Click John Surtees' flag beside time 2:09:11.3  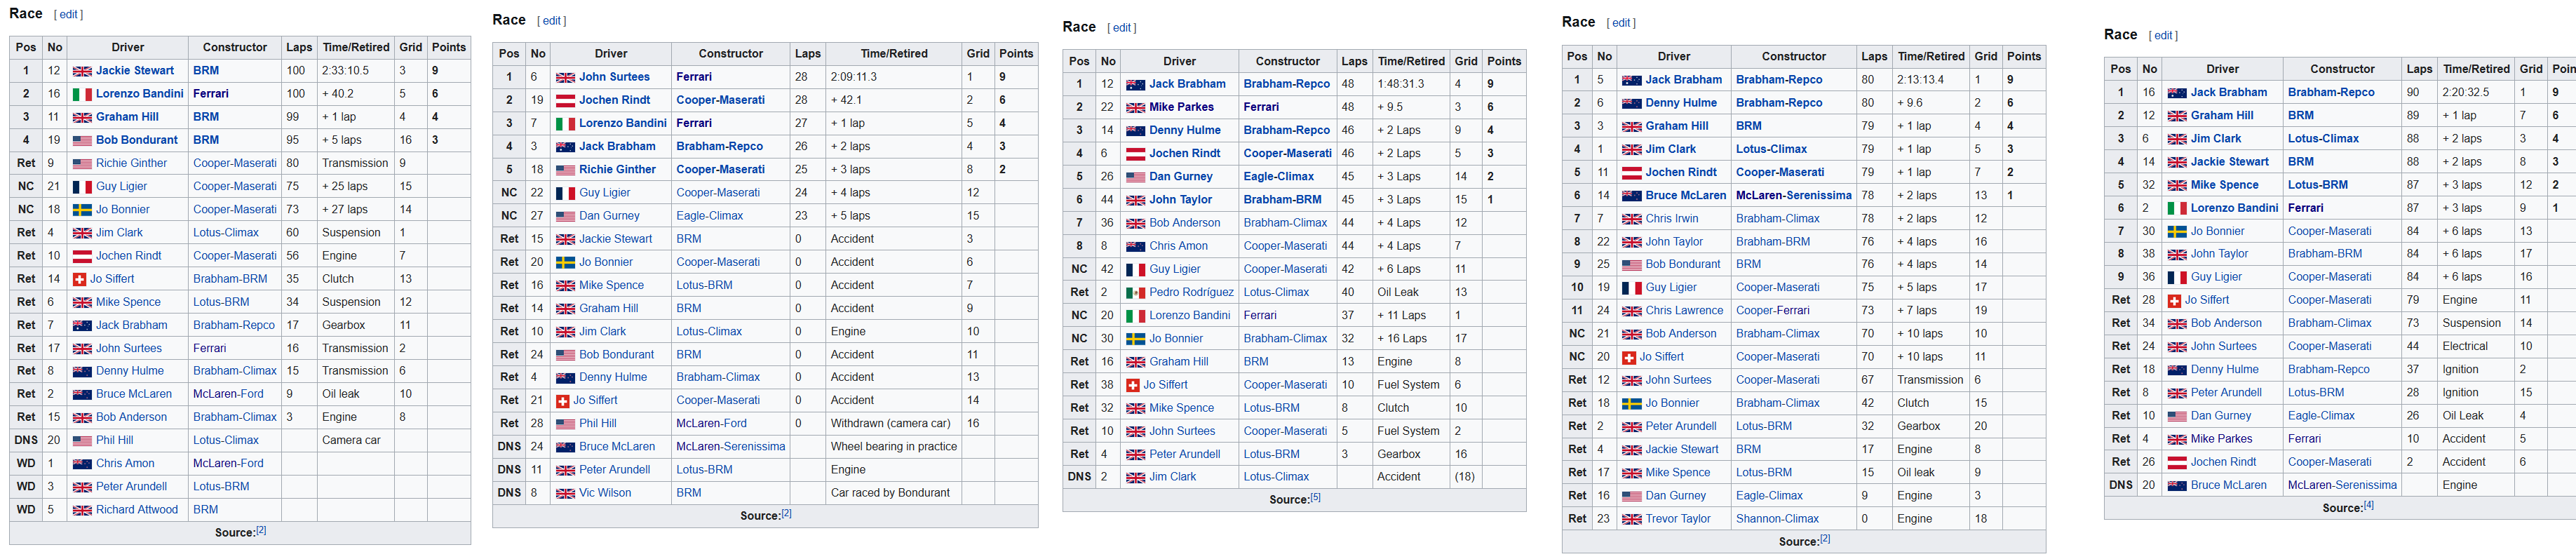pos(565,77)
